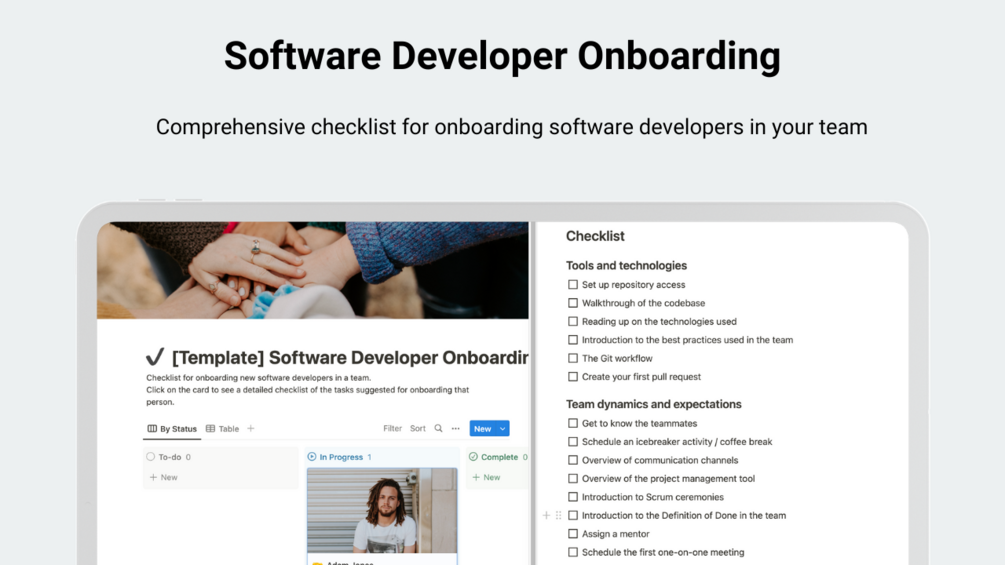This screenshot has width=1005, height=565.
Task: Check 'Get to know the teammates'
Action: pos(573,423)
